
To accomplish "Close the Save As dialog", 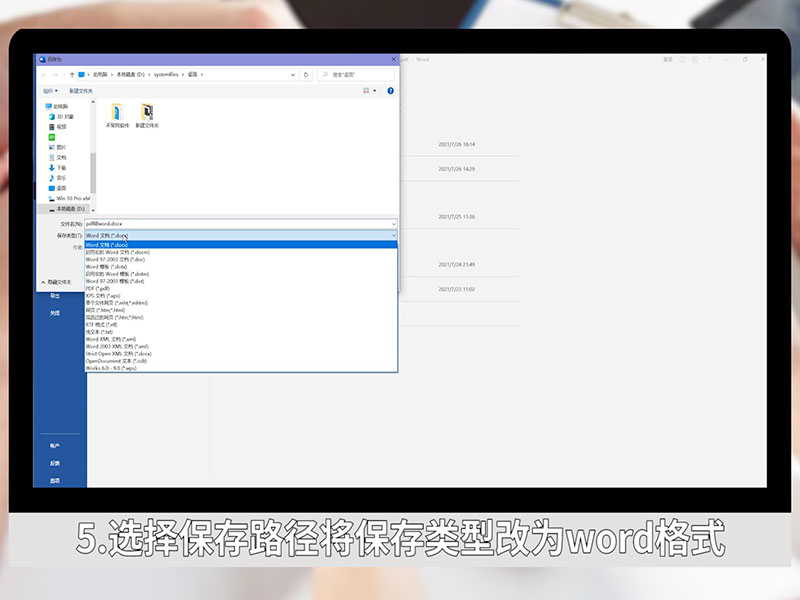I will coord(393,59).
